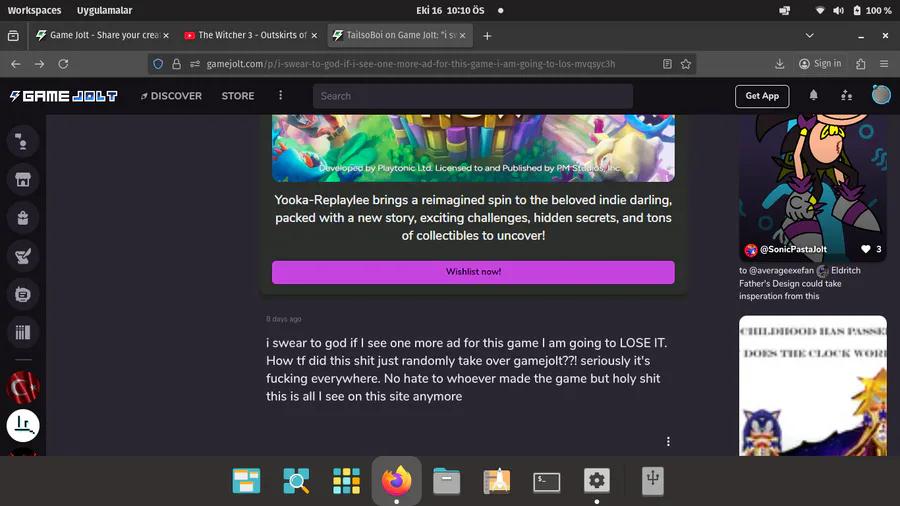This screenshot has width=900, height=506.
Task: Open site permissions icon in address bar
Action: coord(195,64)
